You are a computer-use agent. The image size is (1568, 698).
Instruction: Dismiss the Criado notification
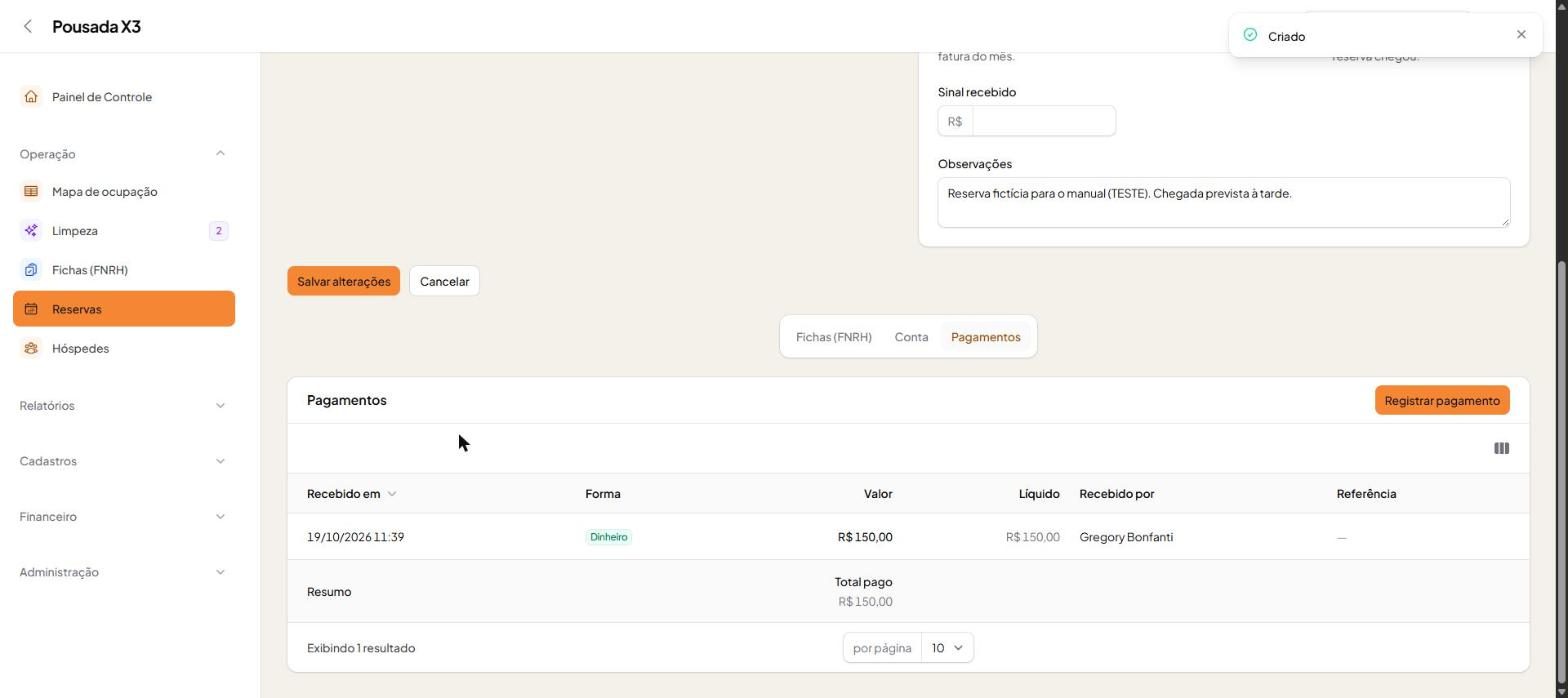1521,35
